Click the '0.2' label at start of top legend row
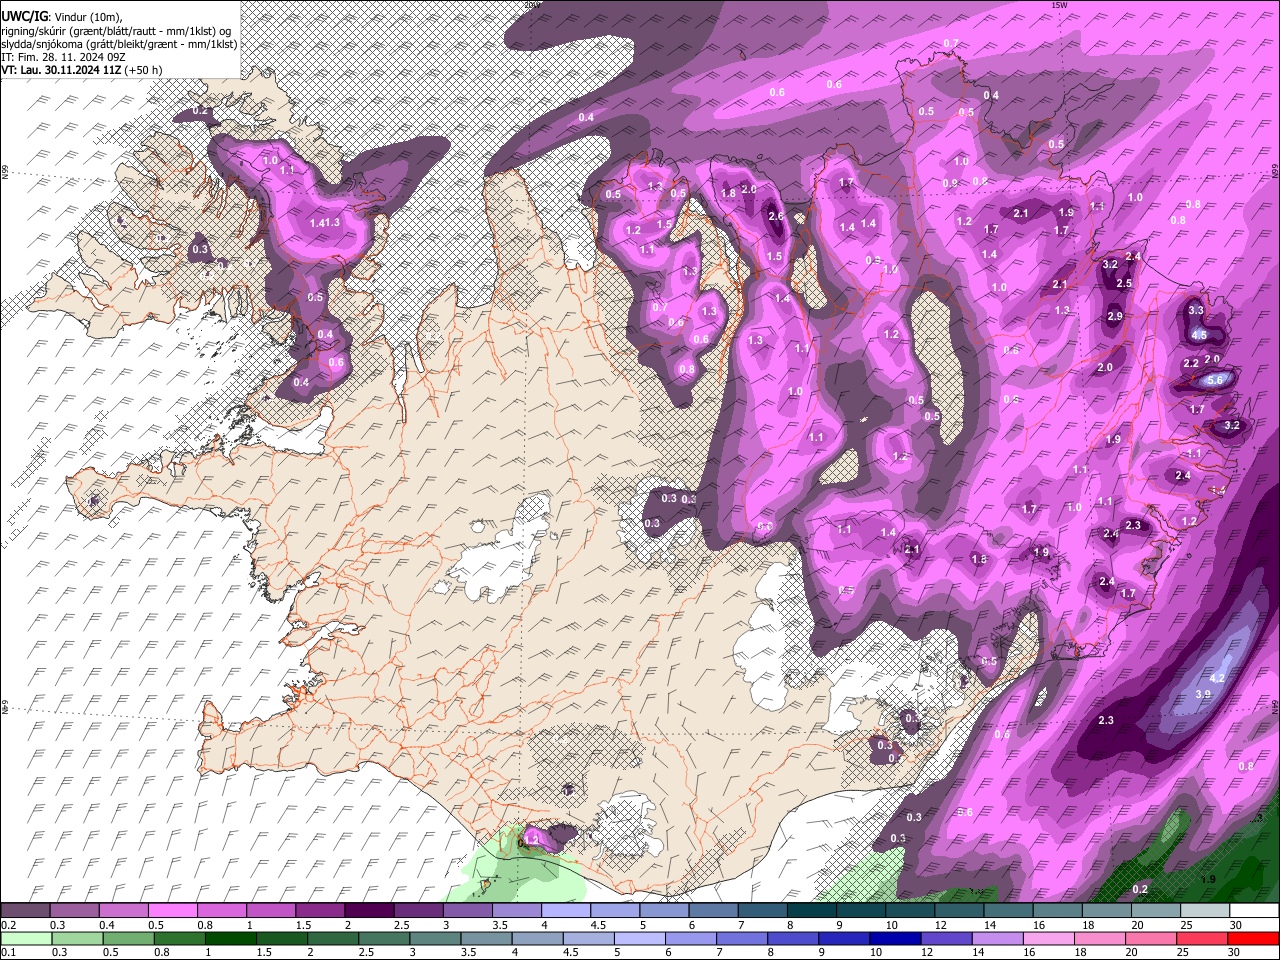The height and width of the screenshot is (960, 1280). (8, 925)
